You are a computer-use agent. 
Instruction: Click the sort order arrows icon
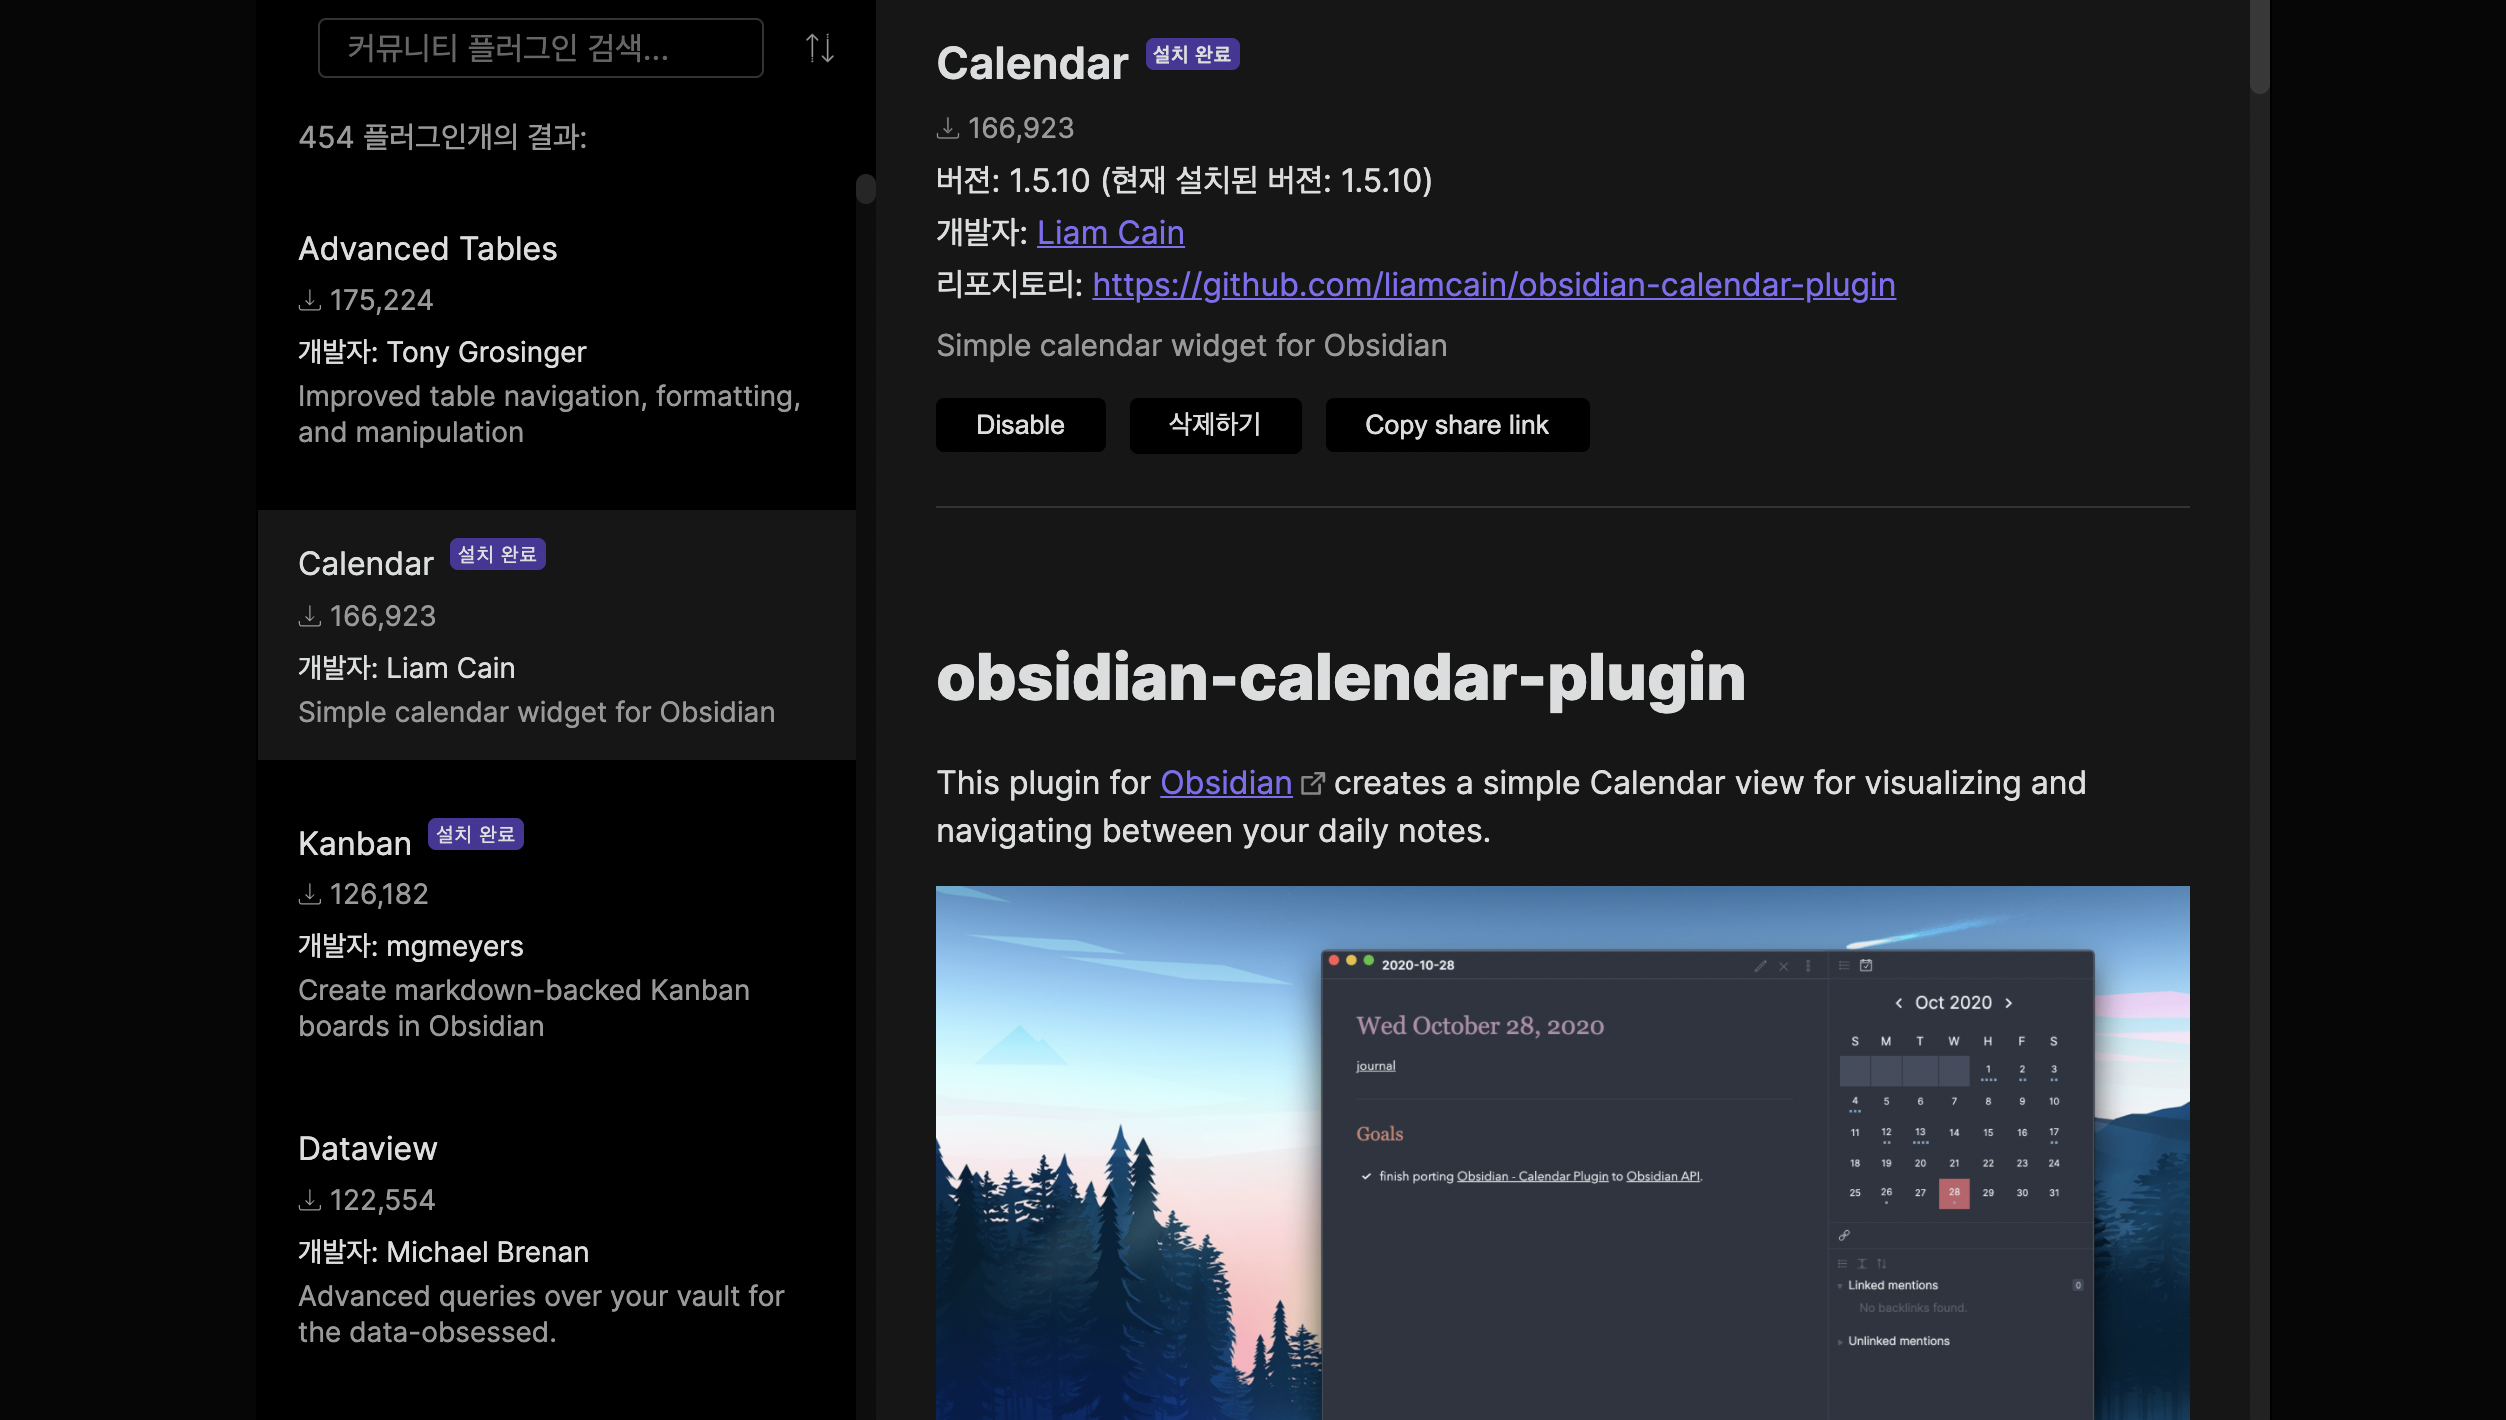(819, 48)
